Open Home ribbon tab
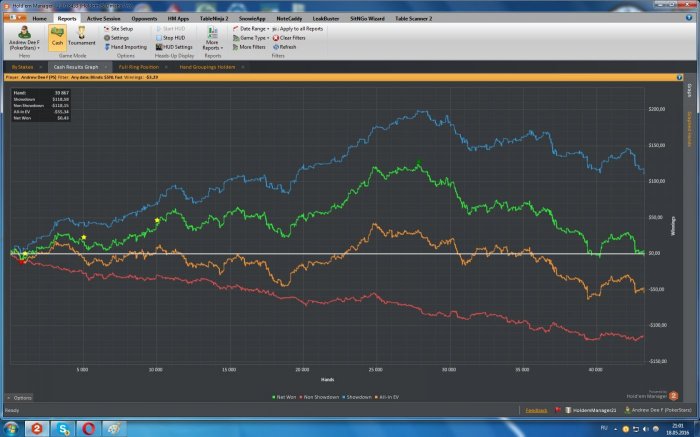 39,18
